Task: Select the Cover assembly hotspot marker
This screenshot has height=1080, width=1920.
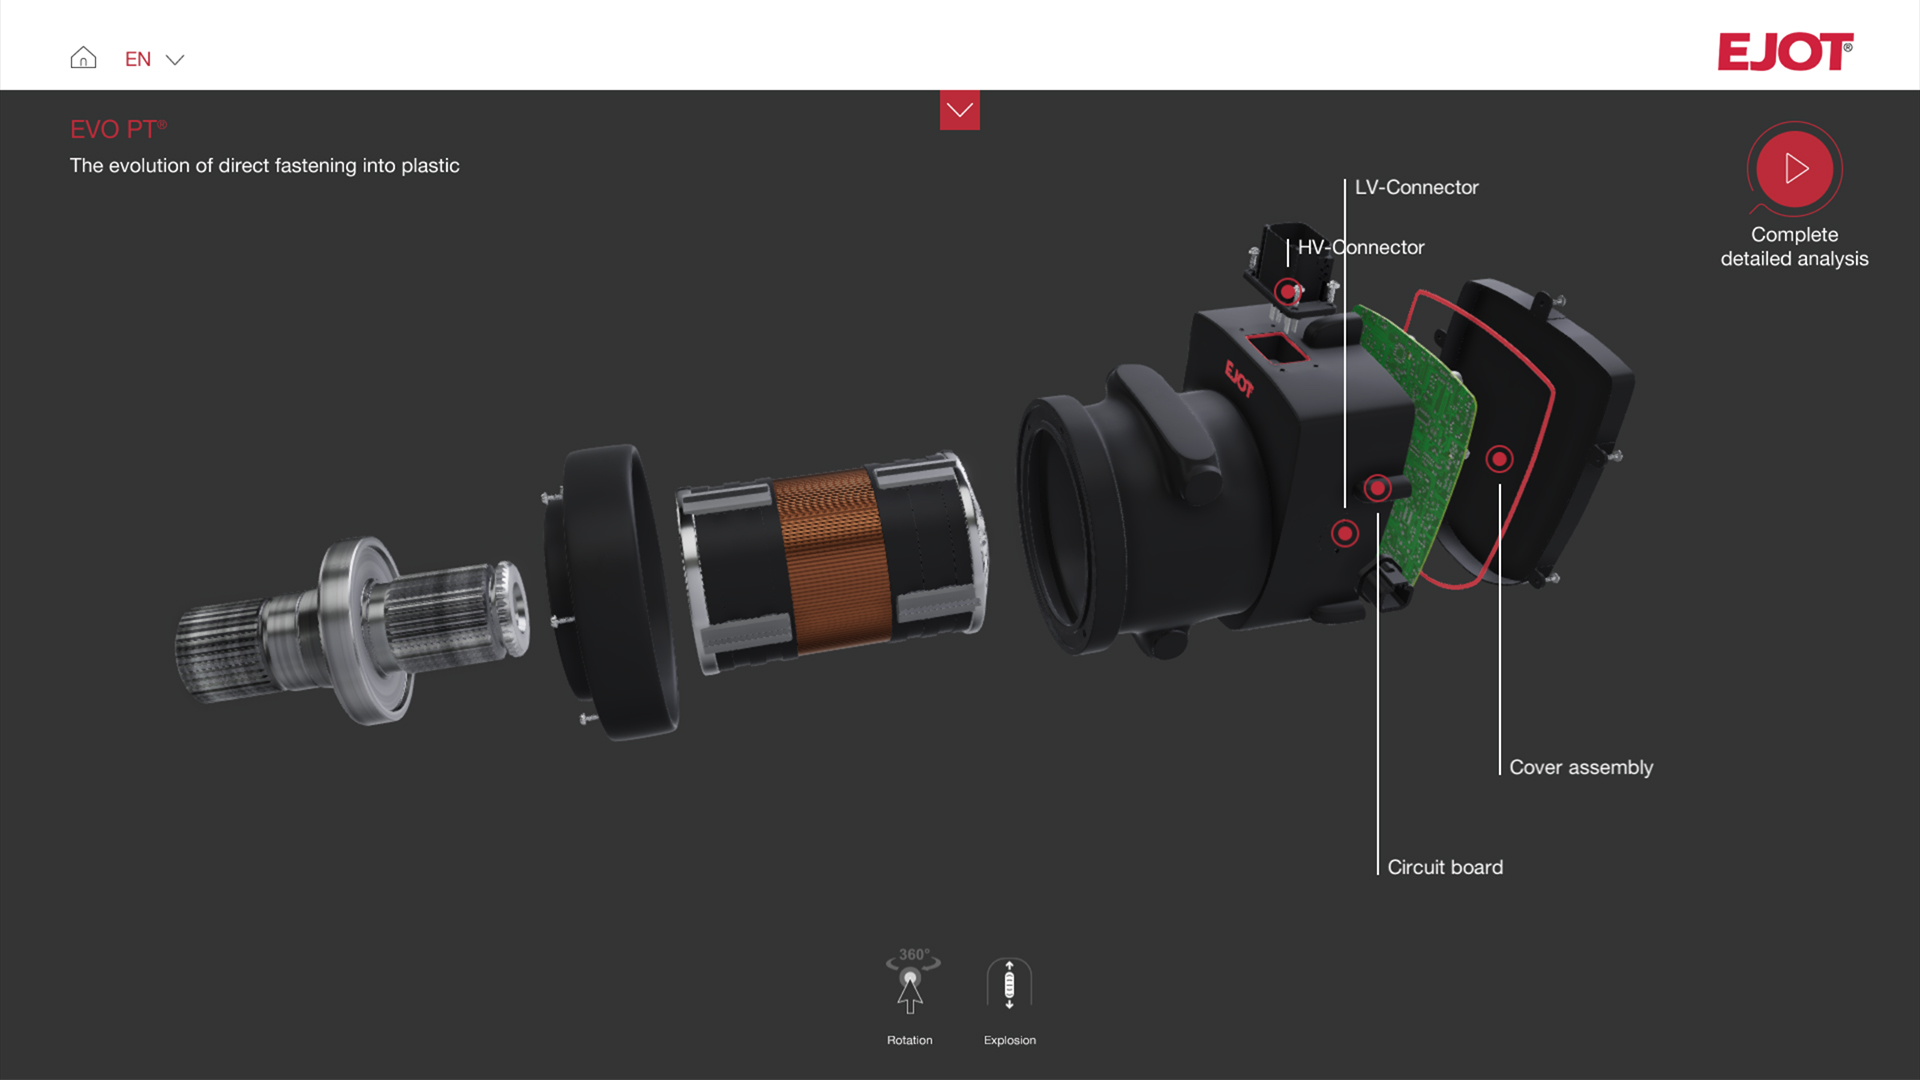Action: [x=1499, y=459]
